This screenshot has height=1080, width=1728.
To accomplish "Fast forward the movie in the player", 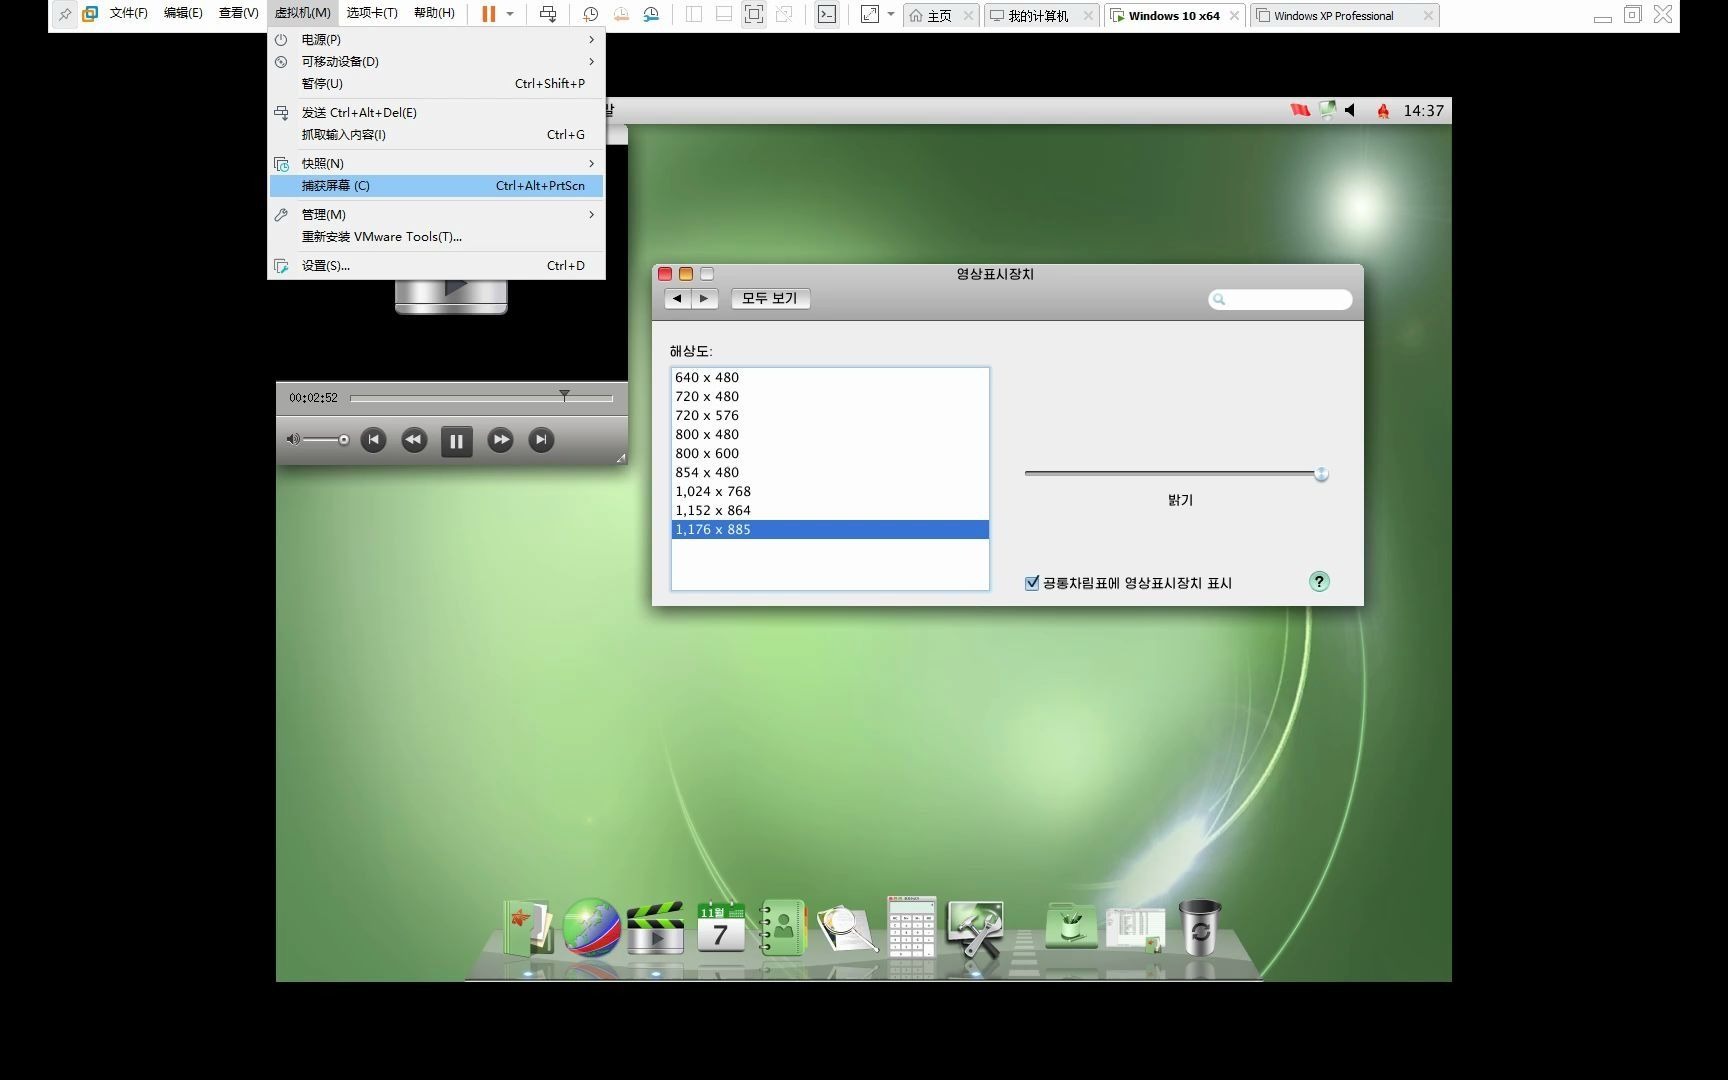I will [500, 440].
